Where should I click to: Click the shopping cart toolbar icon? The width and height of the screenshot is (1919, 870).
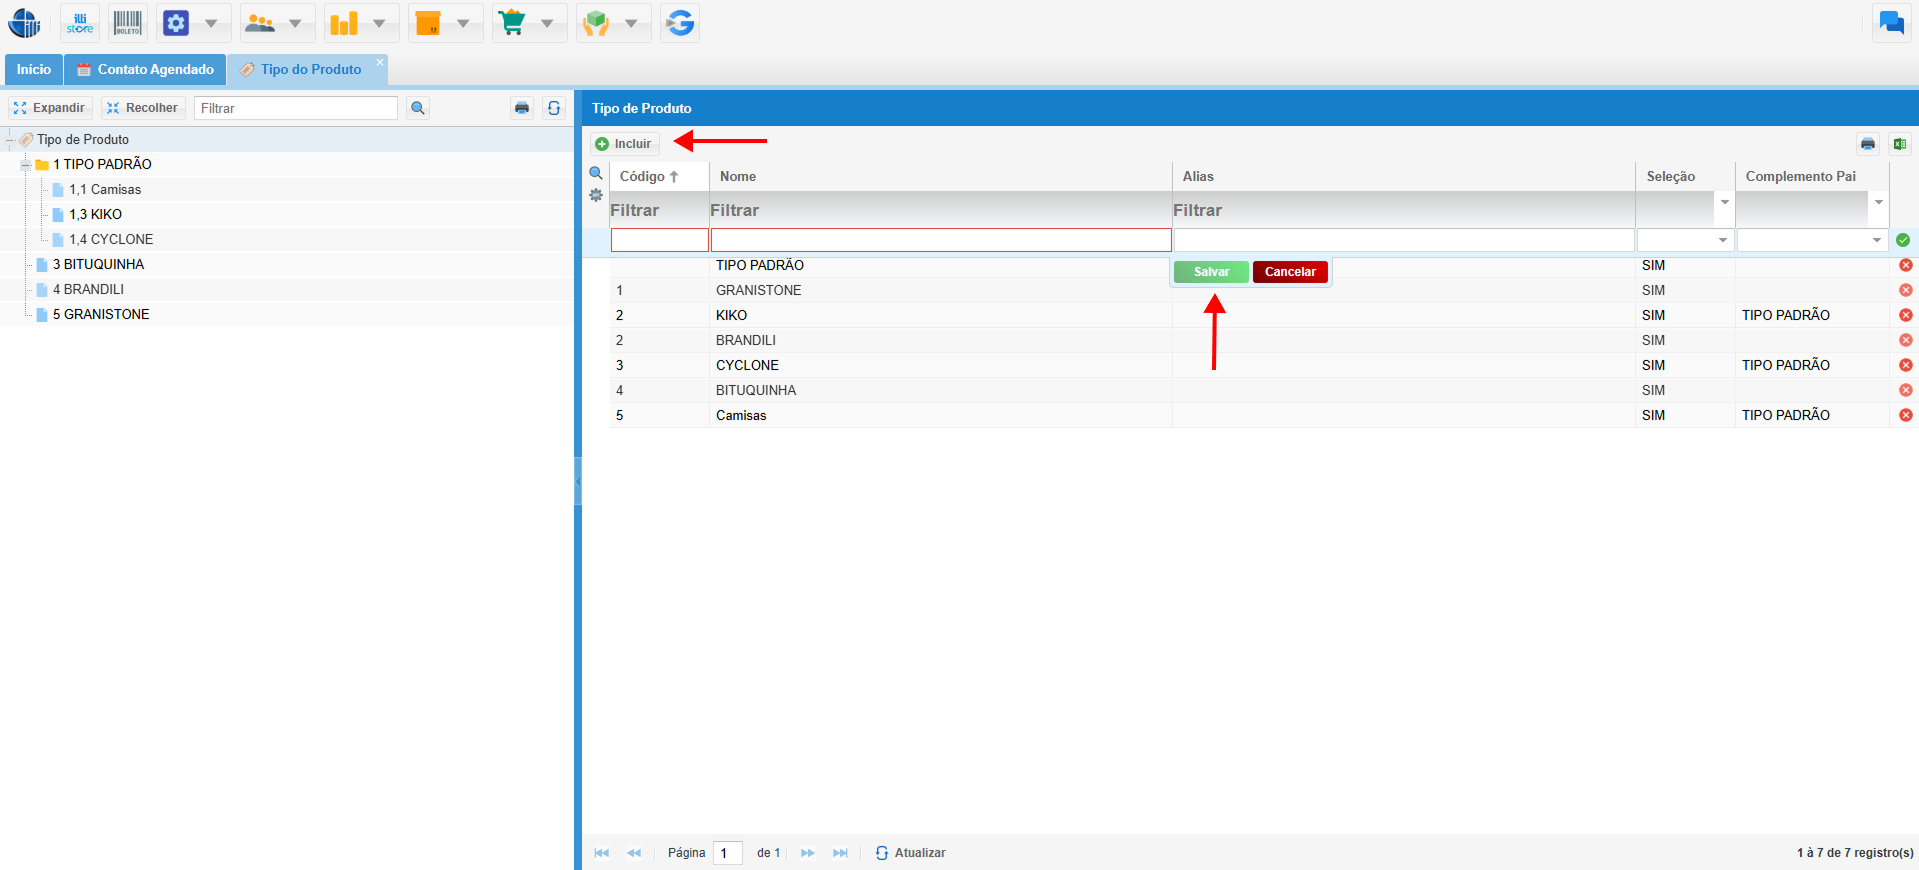tap(512, 23)
